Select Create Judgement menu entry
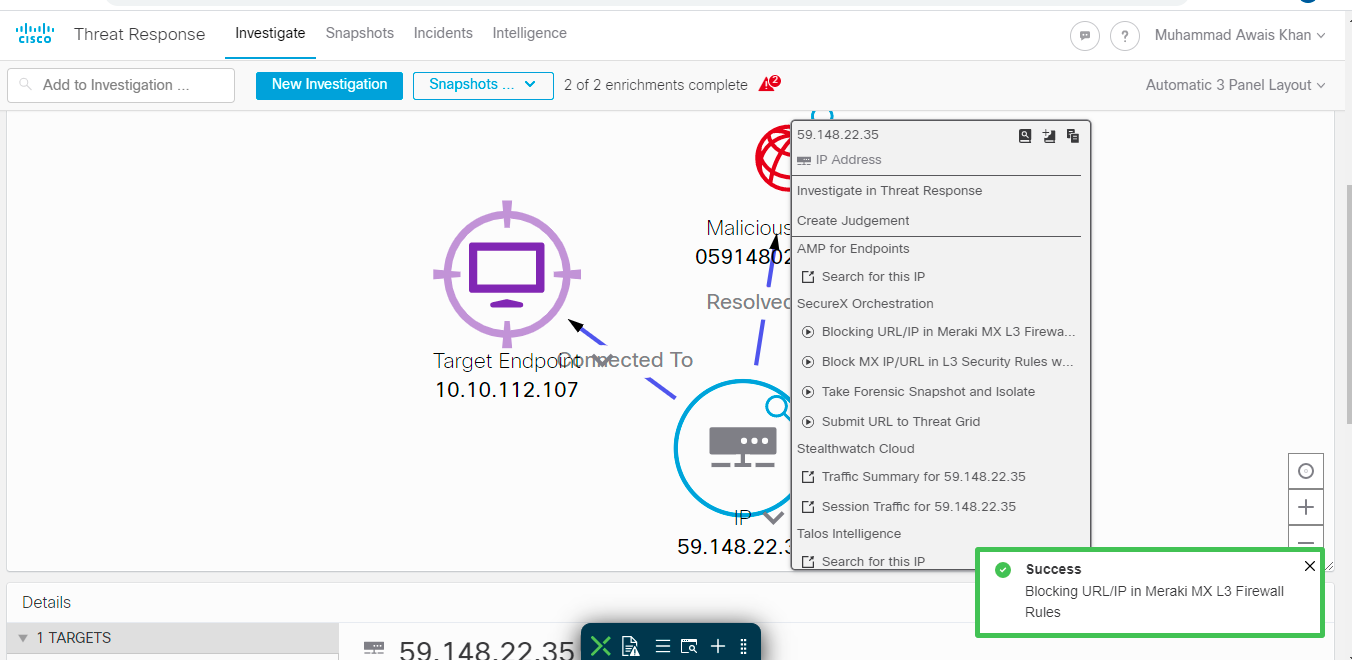The width and height of the screenshot is (1352, 660). (x=853, y=221)
